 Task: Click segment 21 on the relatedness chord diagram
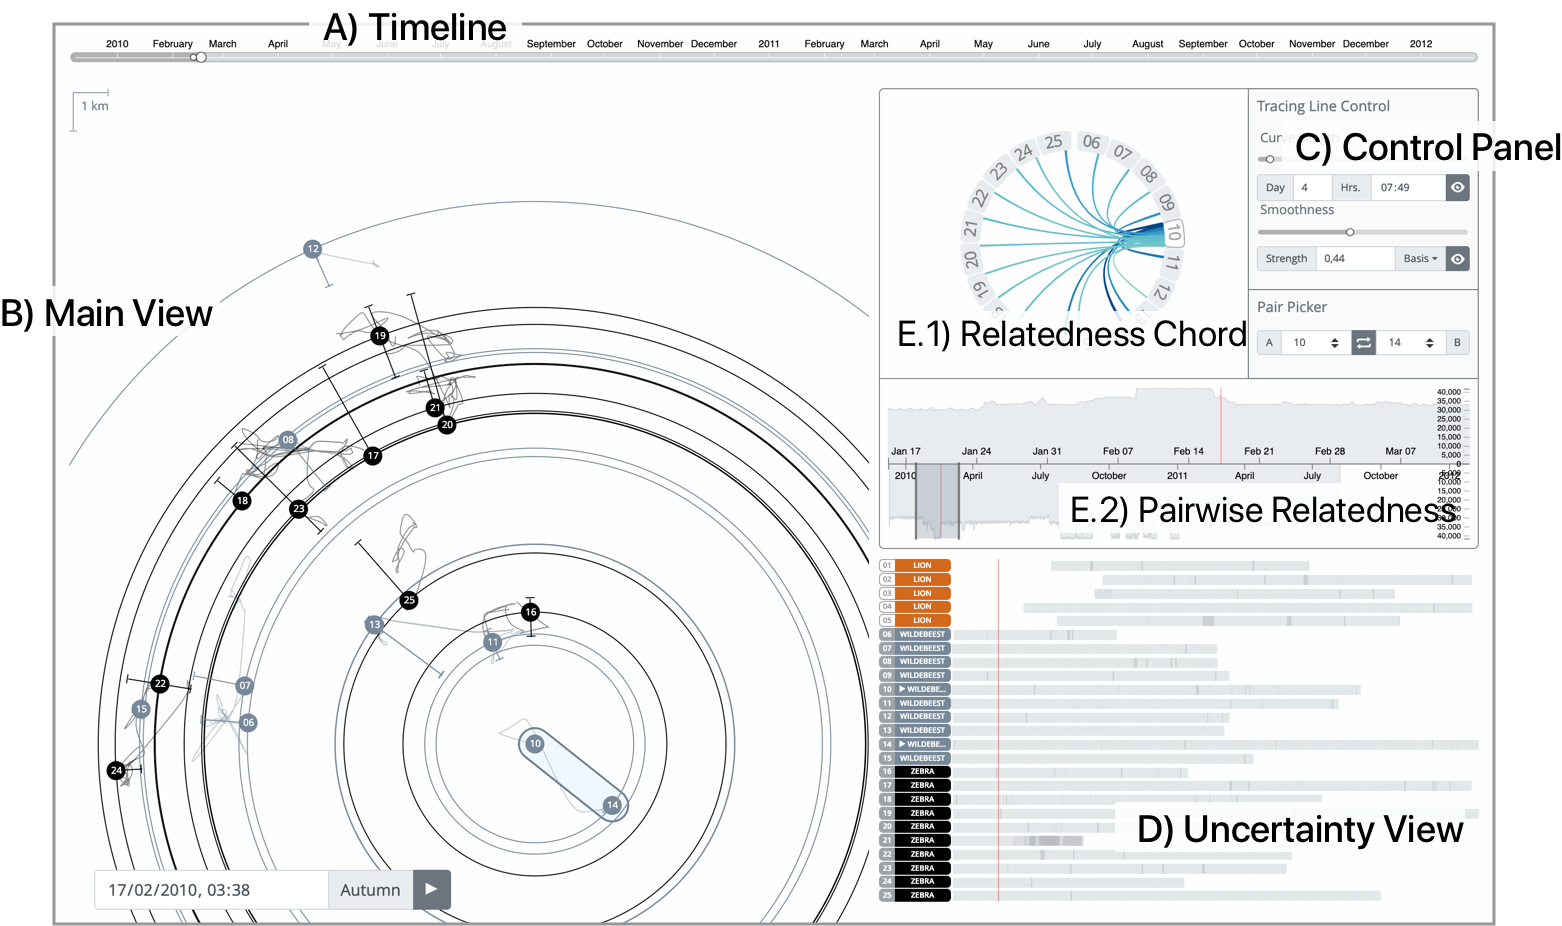971,227
